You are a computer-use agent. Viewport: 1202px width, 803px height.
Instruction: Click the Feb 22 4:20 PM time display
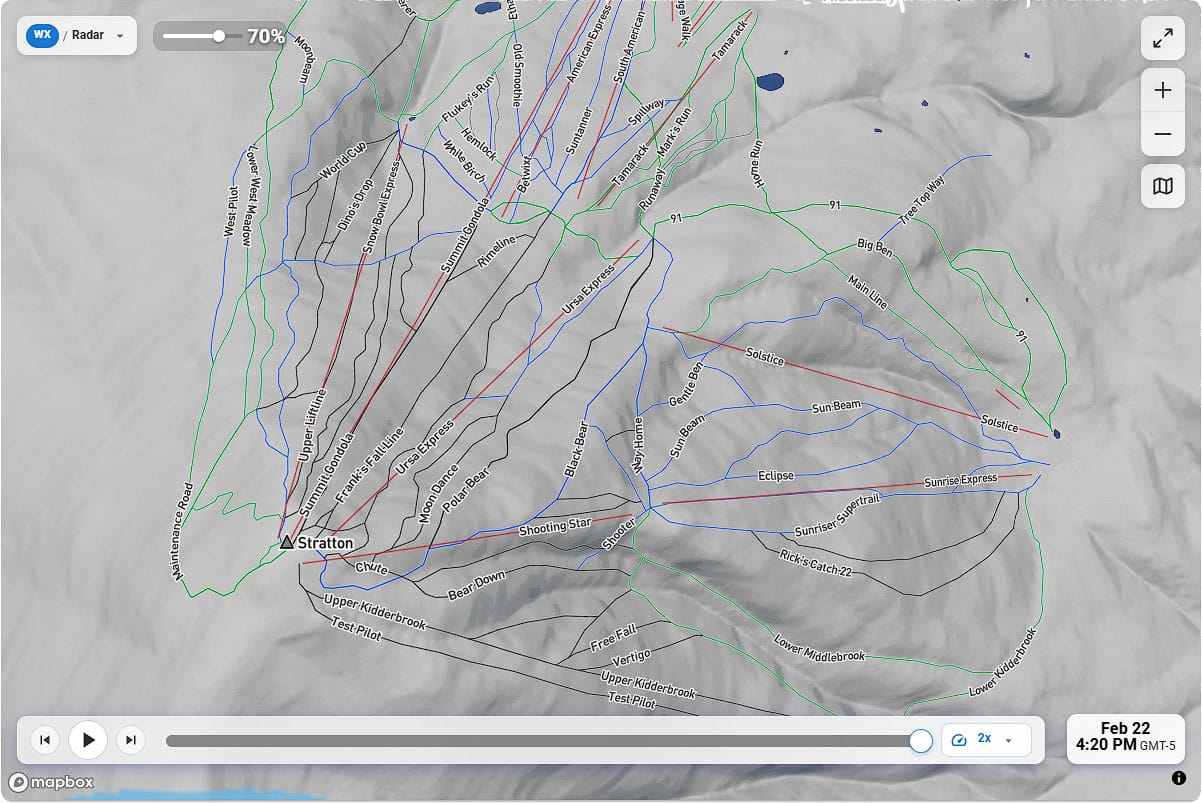coord(1126,738)
